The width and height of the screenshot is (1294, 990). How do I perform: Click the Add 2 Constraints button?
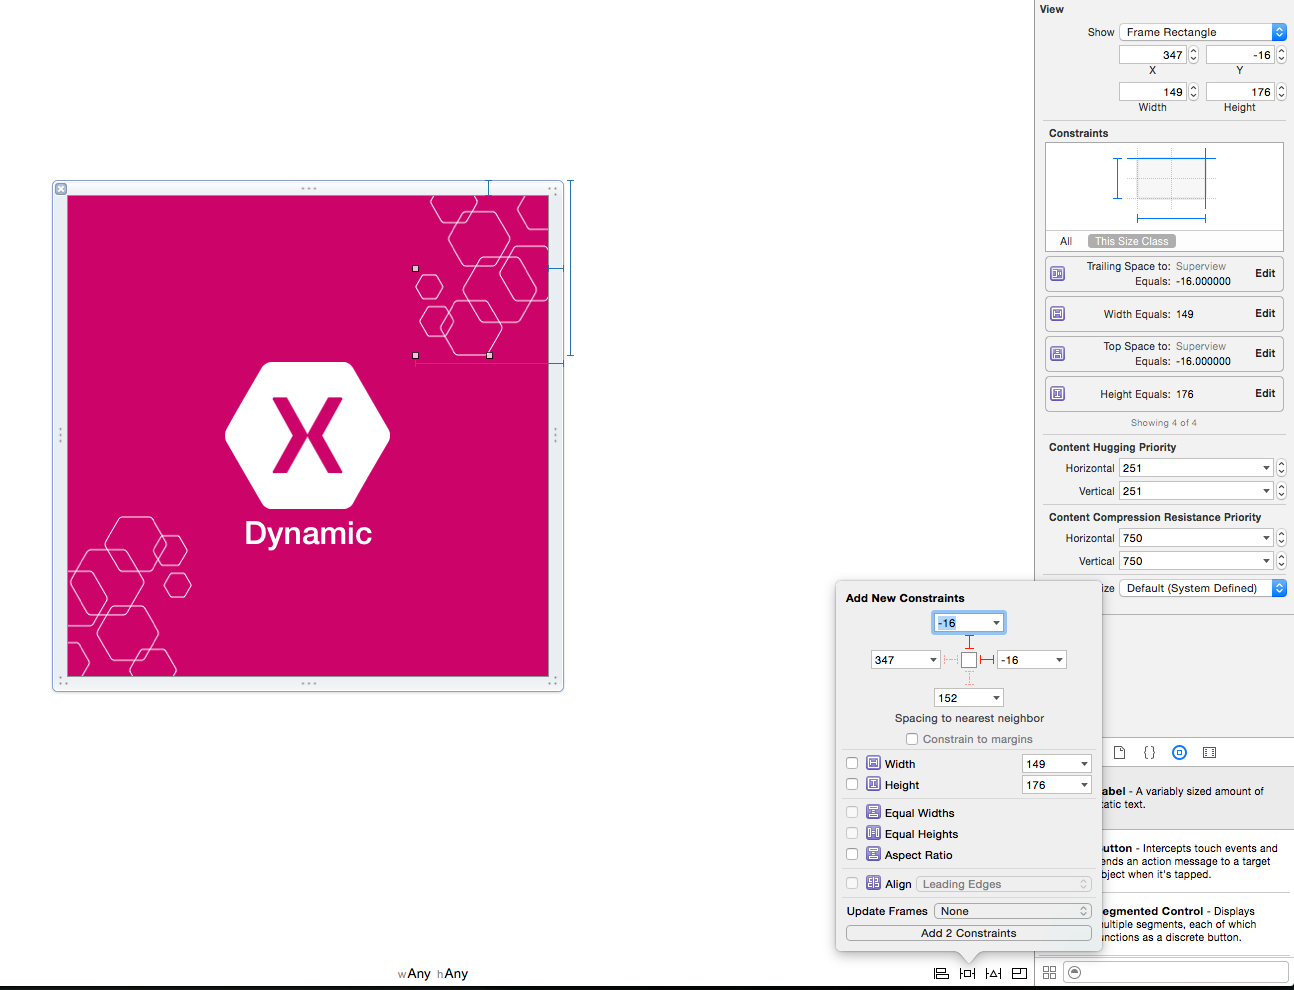coord(968,932)
